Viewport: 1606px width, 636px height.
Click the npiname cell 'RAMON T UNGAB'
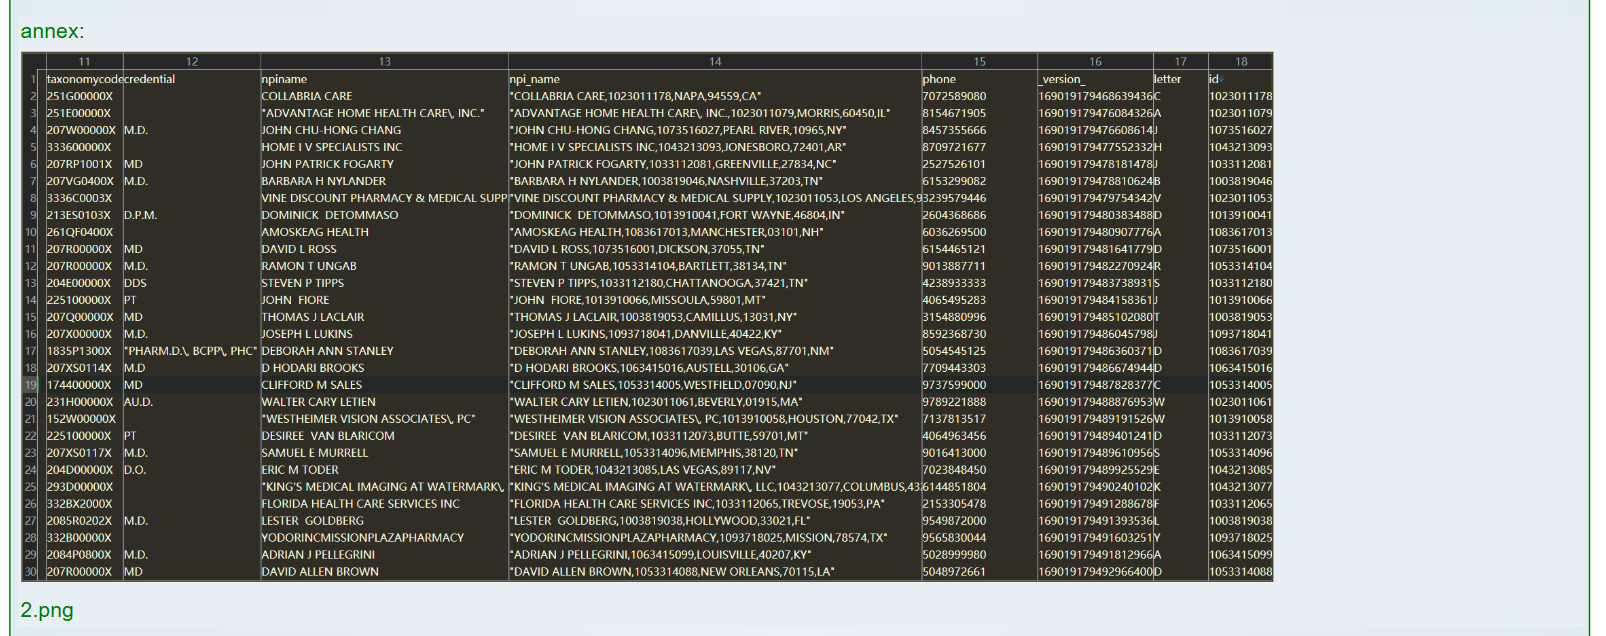(x=384, y=266)
